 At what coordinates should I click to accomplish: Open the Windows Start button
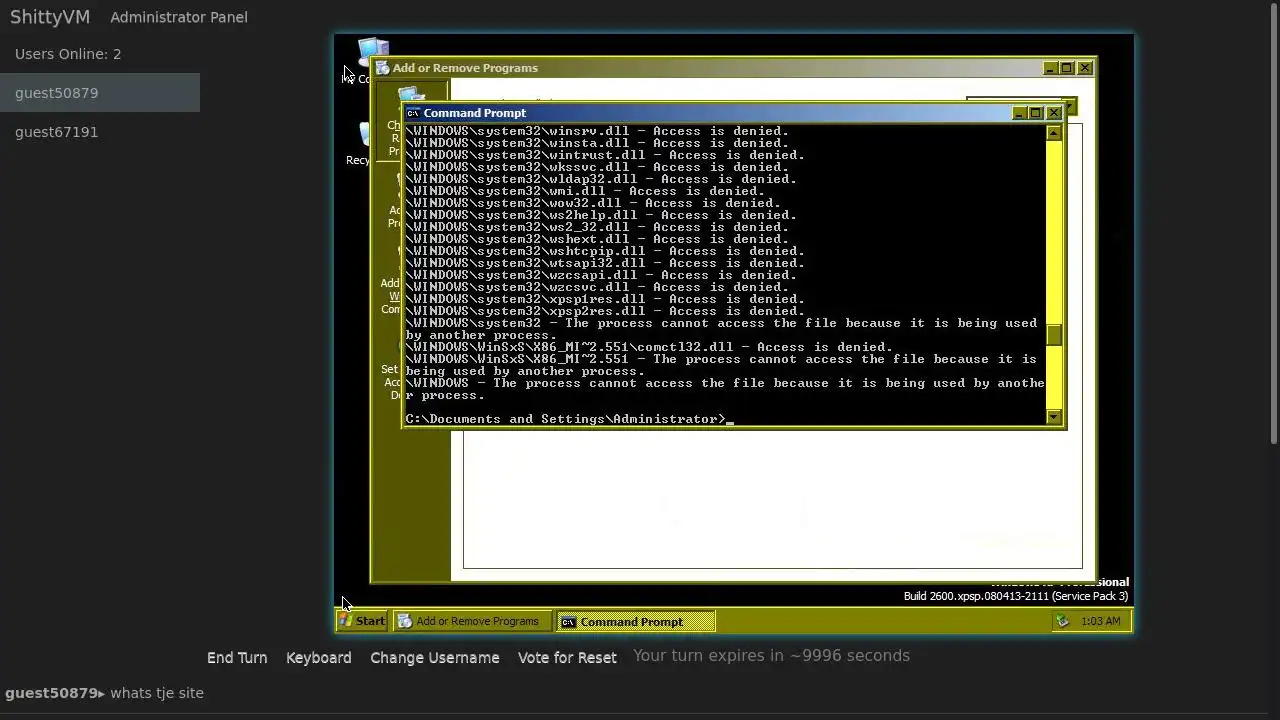pyautogui.click(x=362, y=621)
